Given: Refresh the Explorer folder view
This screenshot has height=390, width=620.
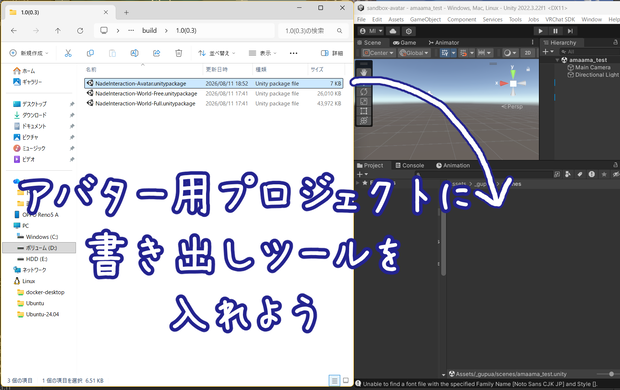Looking at the screenshot, I should [80, 30].
